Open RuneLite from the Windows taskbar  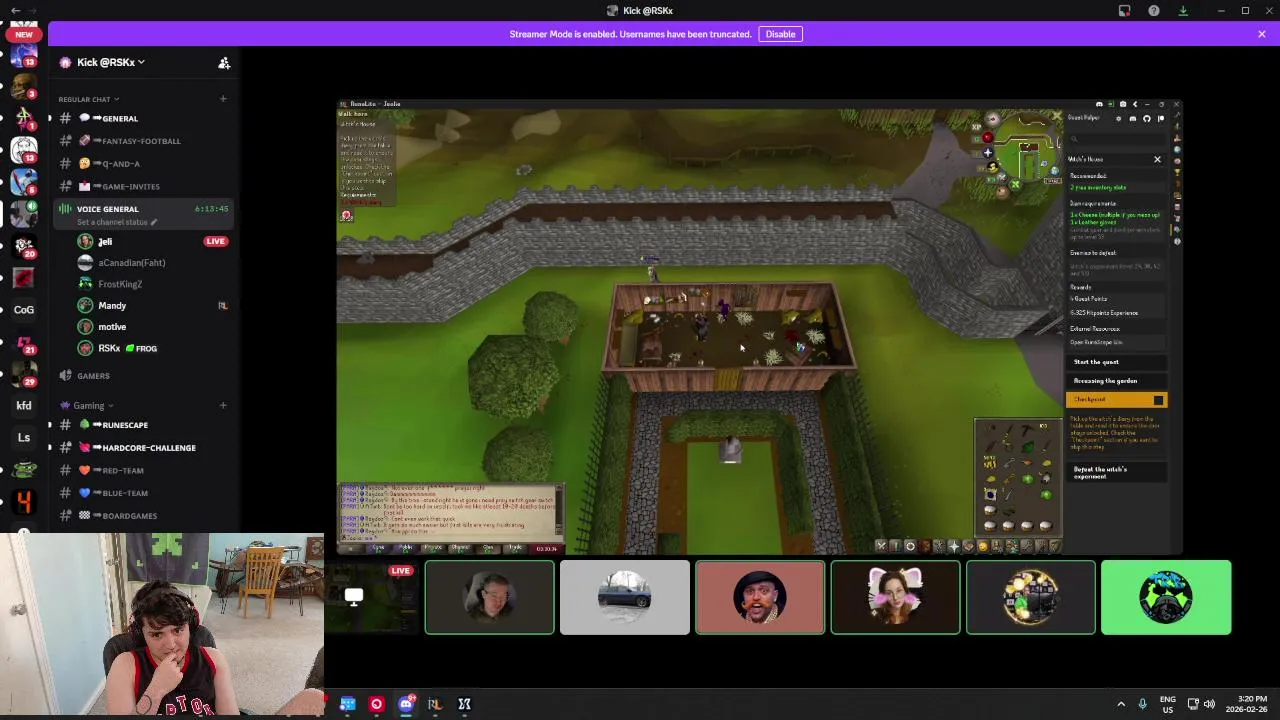click(434, 704)
